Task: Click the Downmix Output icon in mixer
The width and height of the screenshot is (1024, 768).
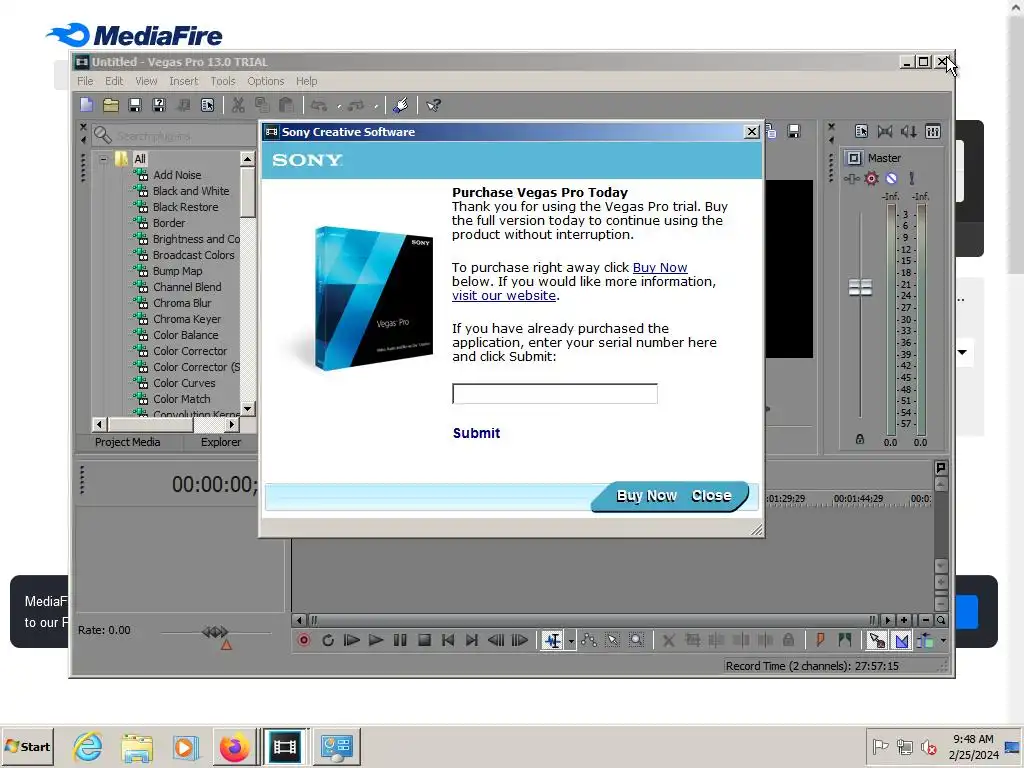Action: click(x=885, y=132)
